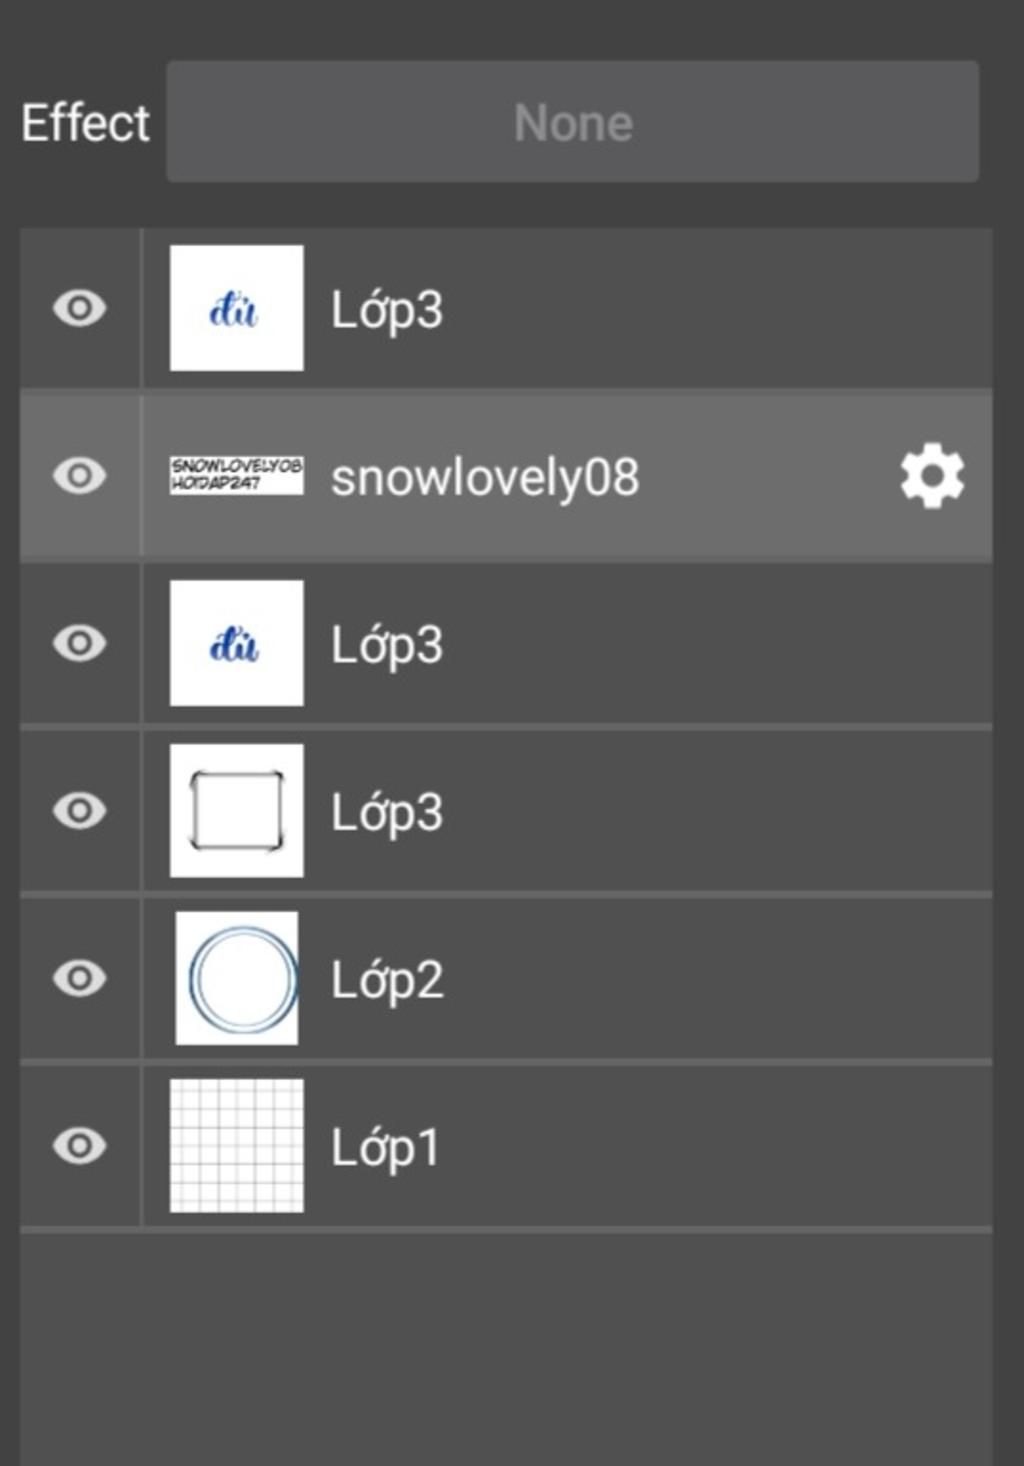Hide the topmost Lớp3 layer
This screenshot has width=1024, height=1466.
[x=80, y=308]
